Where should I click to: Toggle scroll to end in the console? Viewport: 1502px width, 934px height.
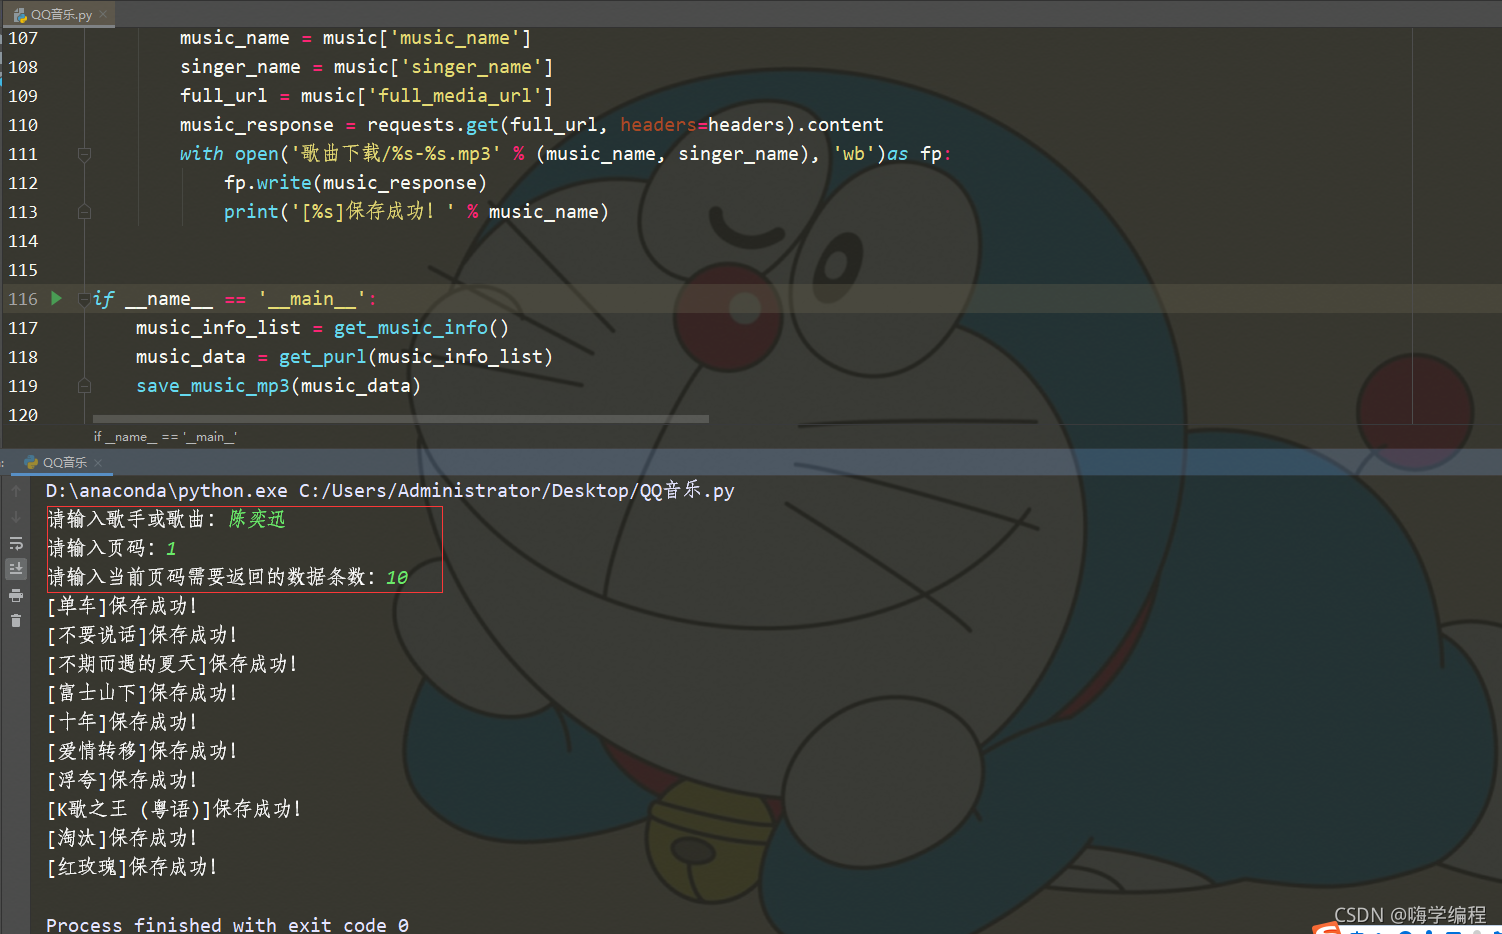pyautogui.click(x=16, y=569)
